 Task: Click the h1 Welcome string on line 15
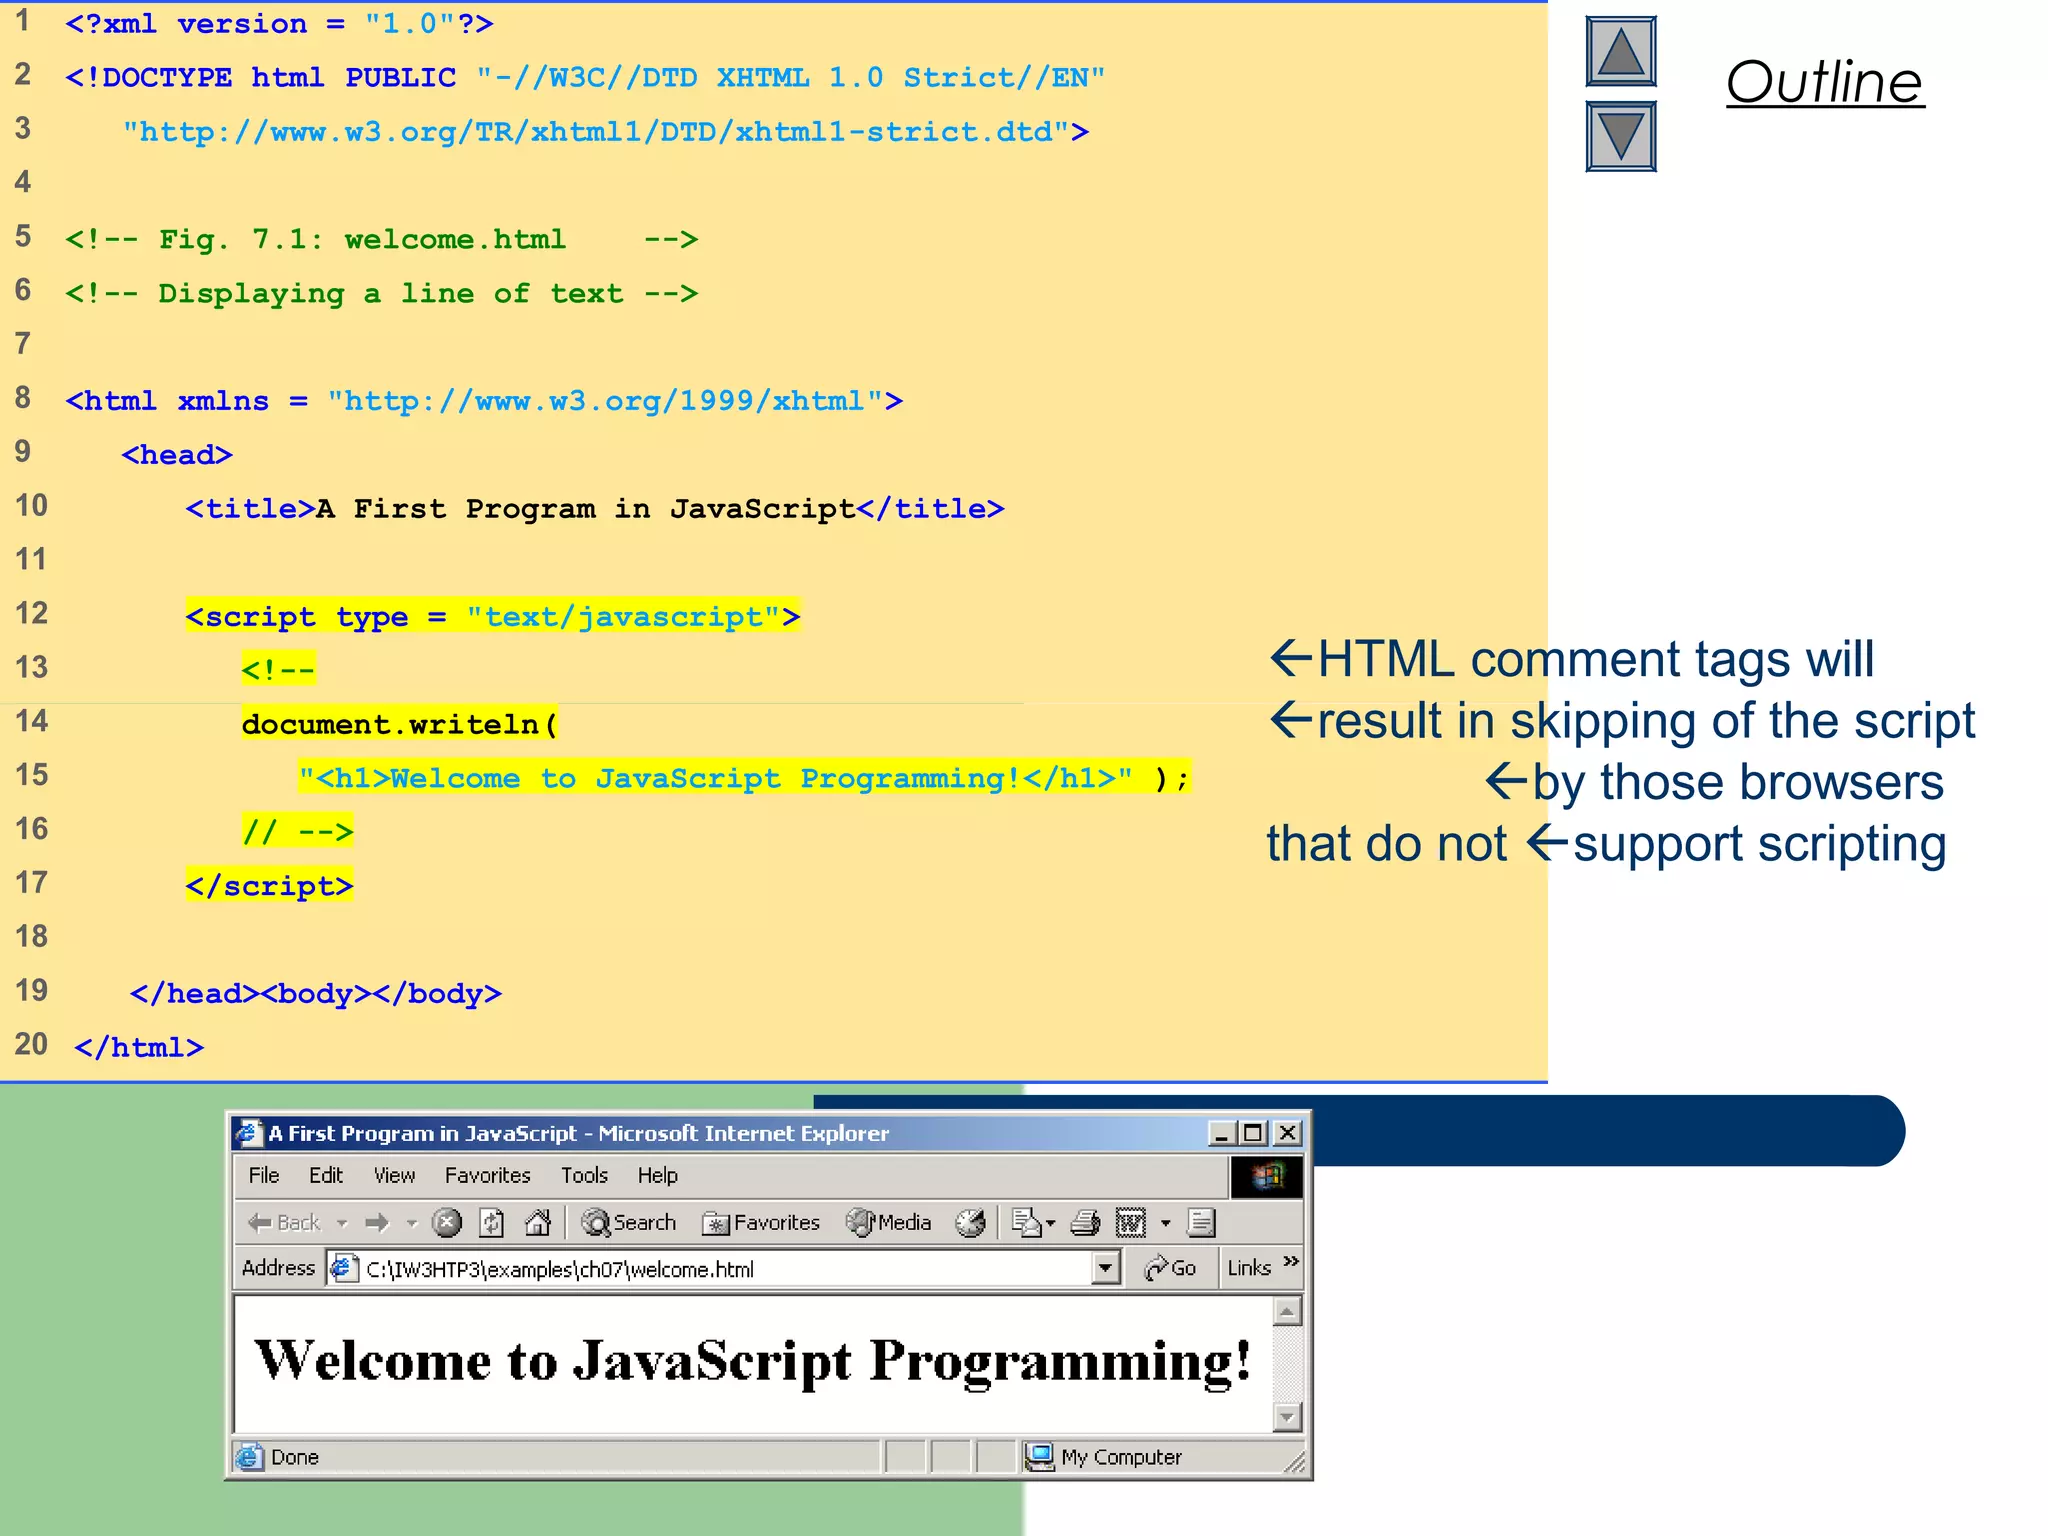point(716,777)
